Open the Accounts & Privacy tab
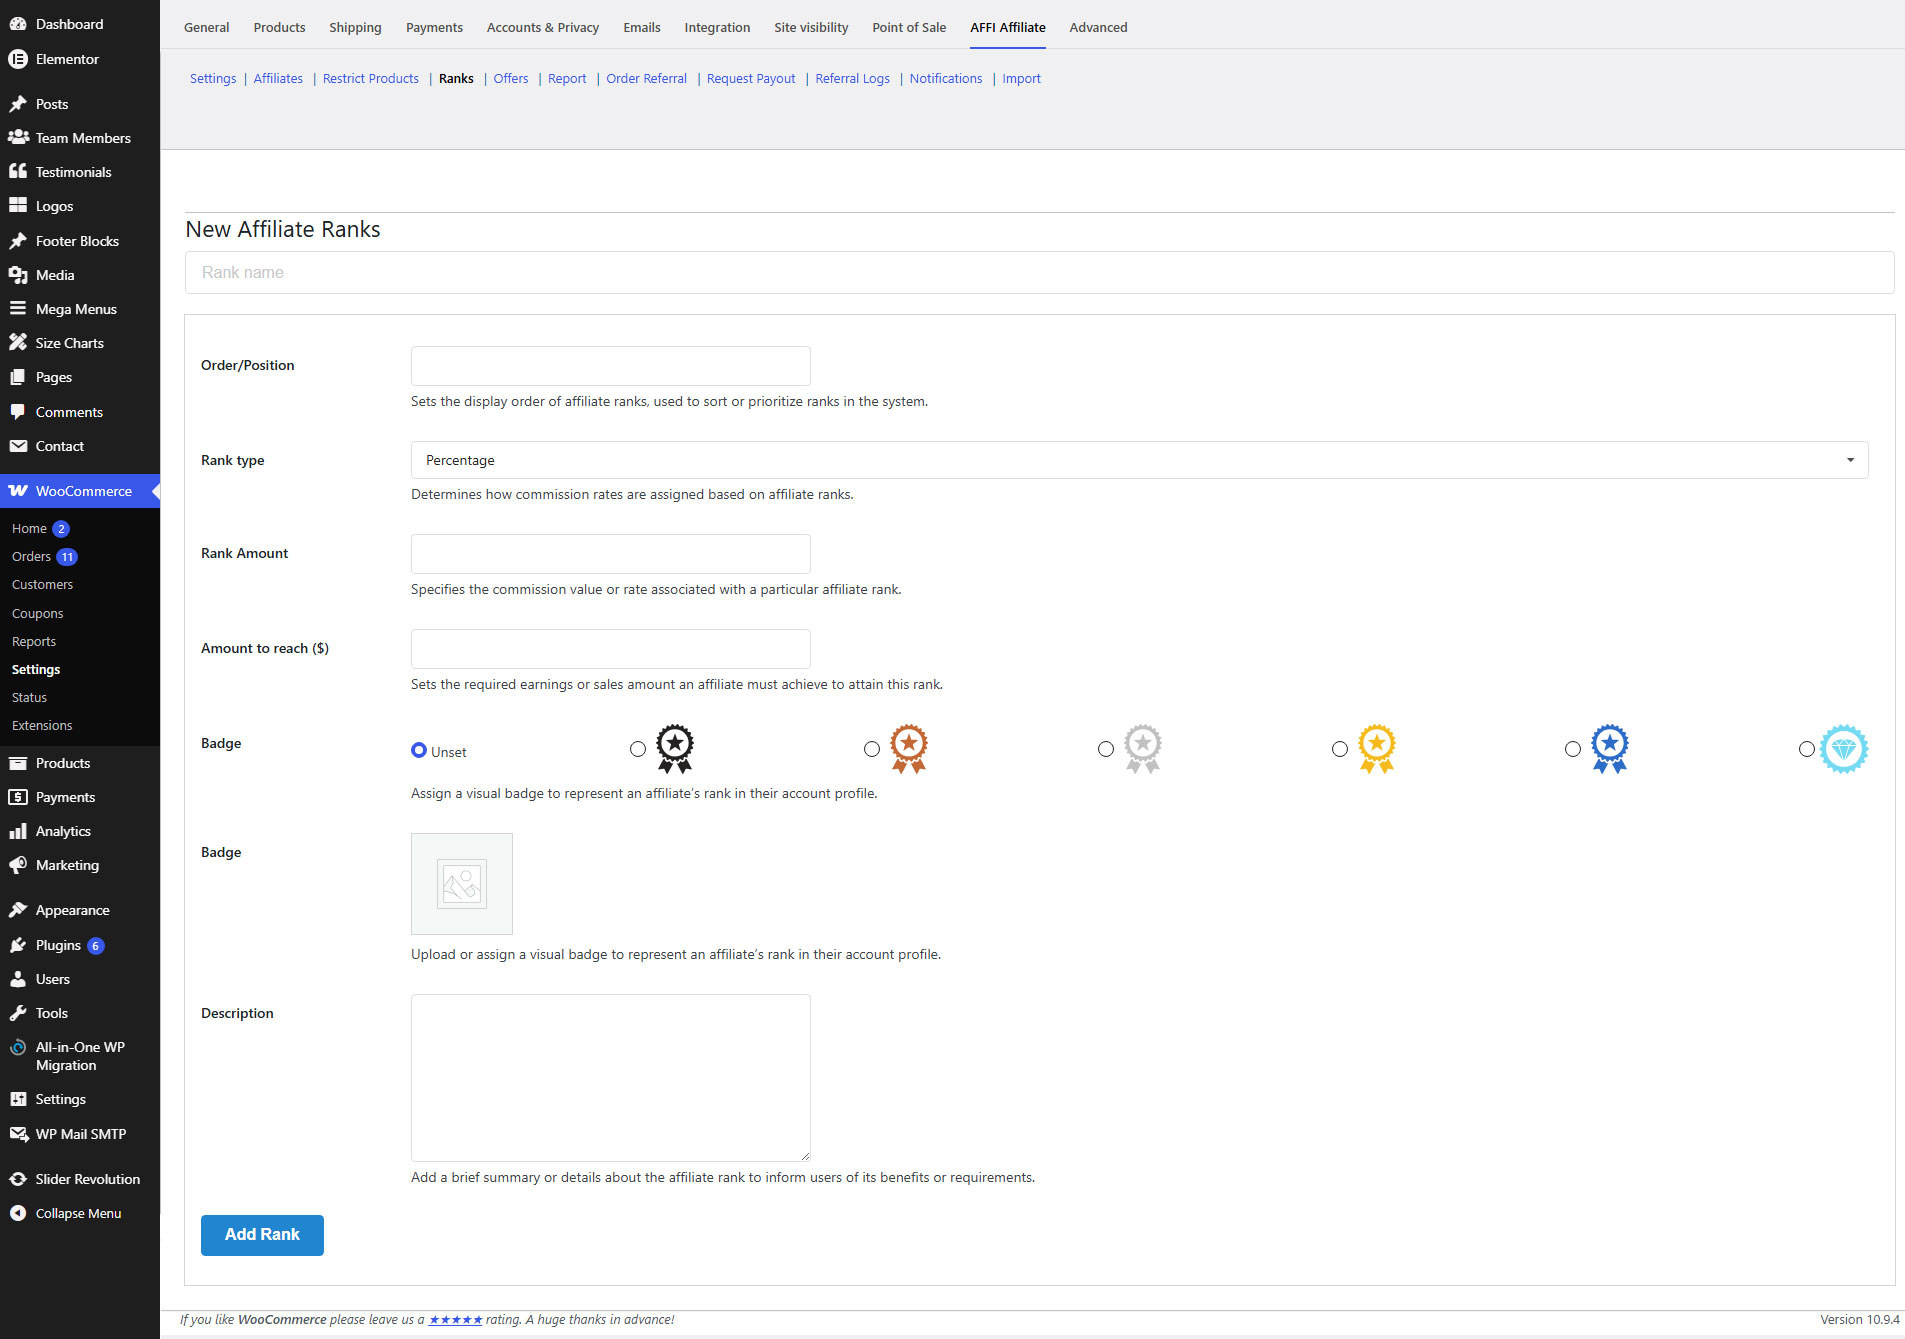1905x1339 pixels. pyautogui.click(x=543, y=27)
